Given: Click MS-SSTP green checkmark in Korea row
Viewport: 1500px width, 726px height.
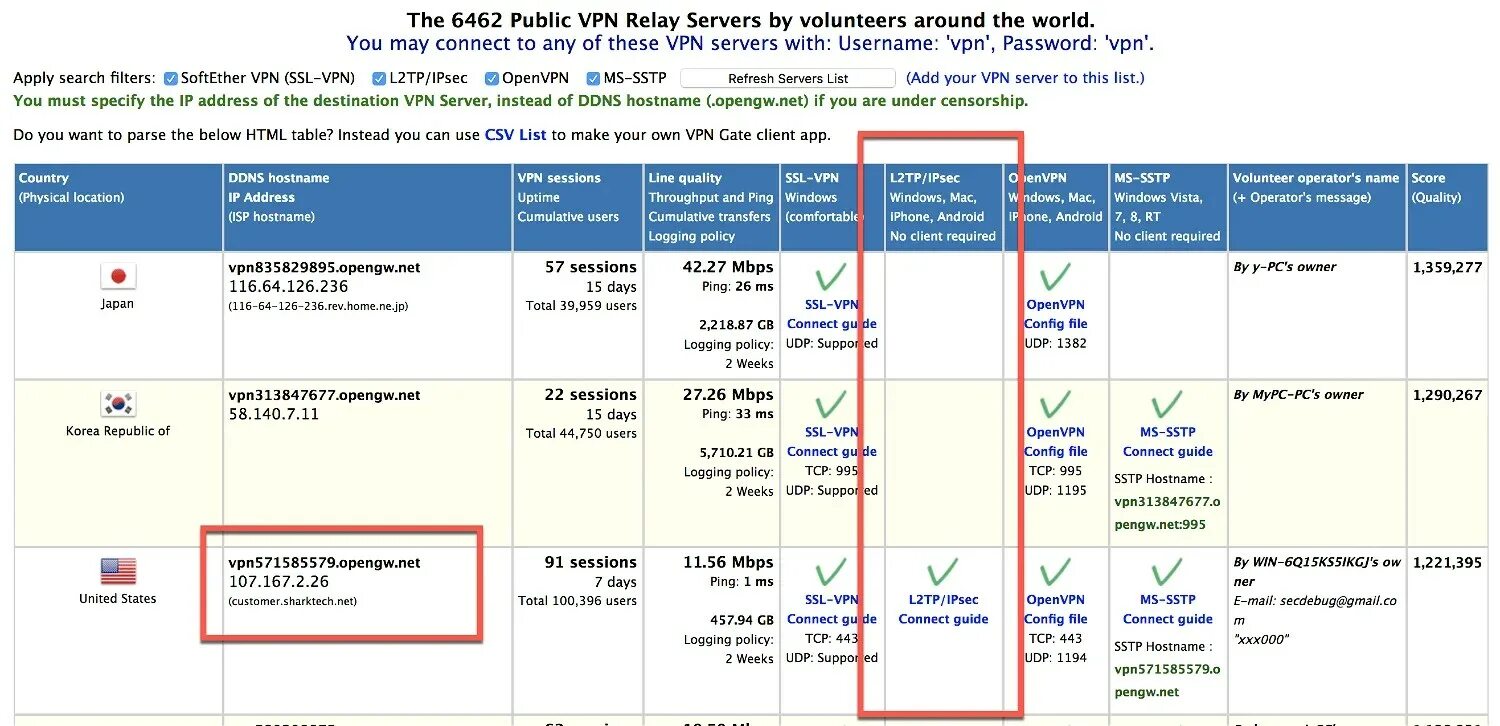Looking at the screenshot, I should coord(1167,405).
